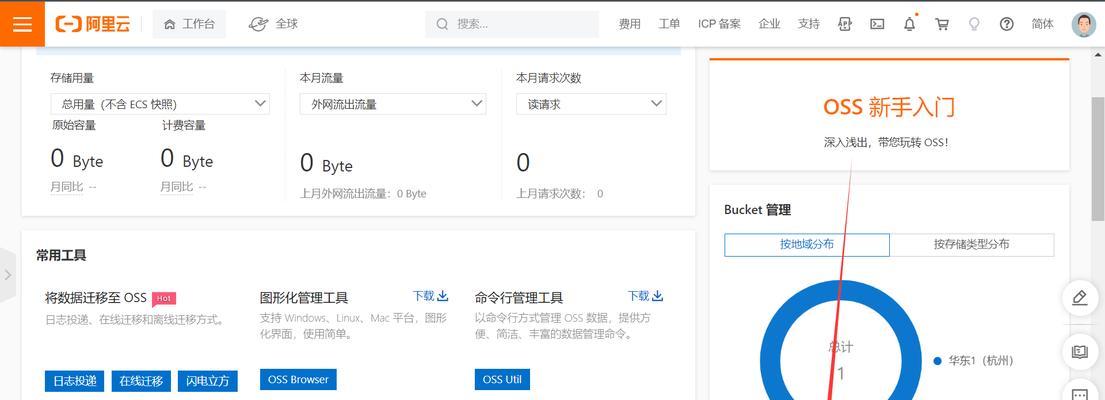Open the help question mark icon
1105x400 pixels.
1006,24
